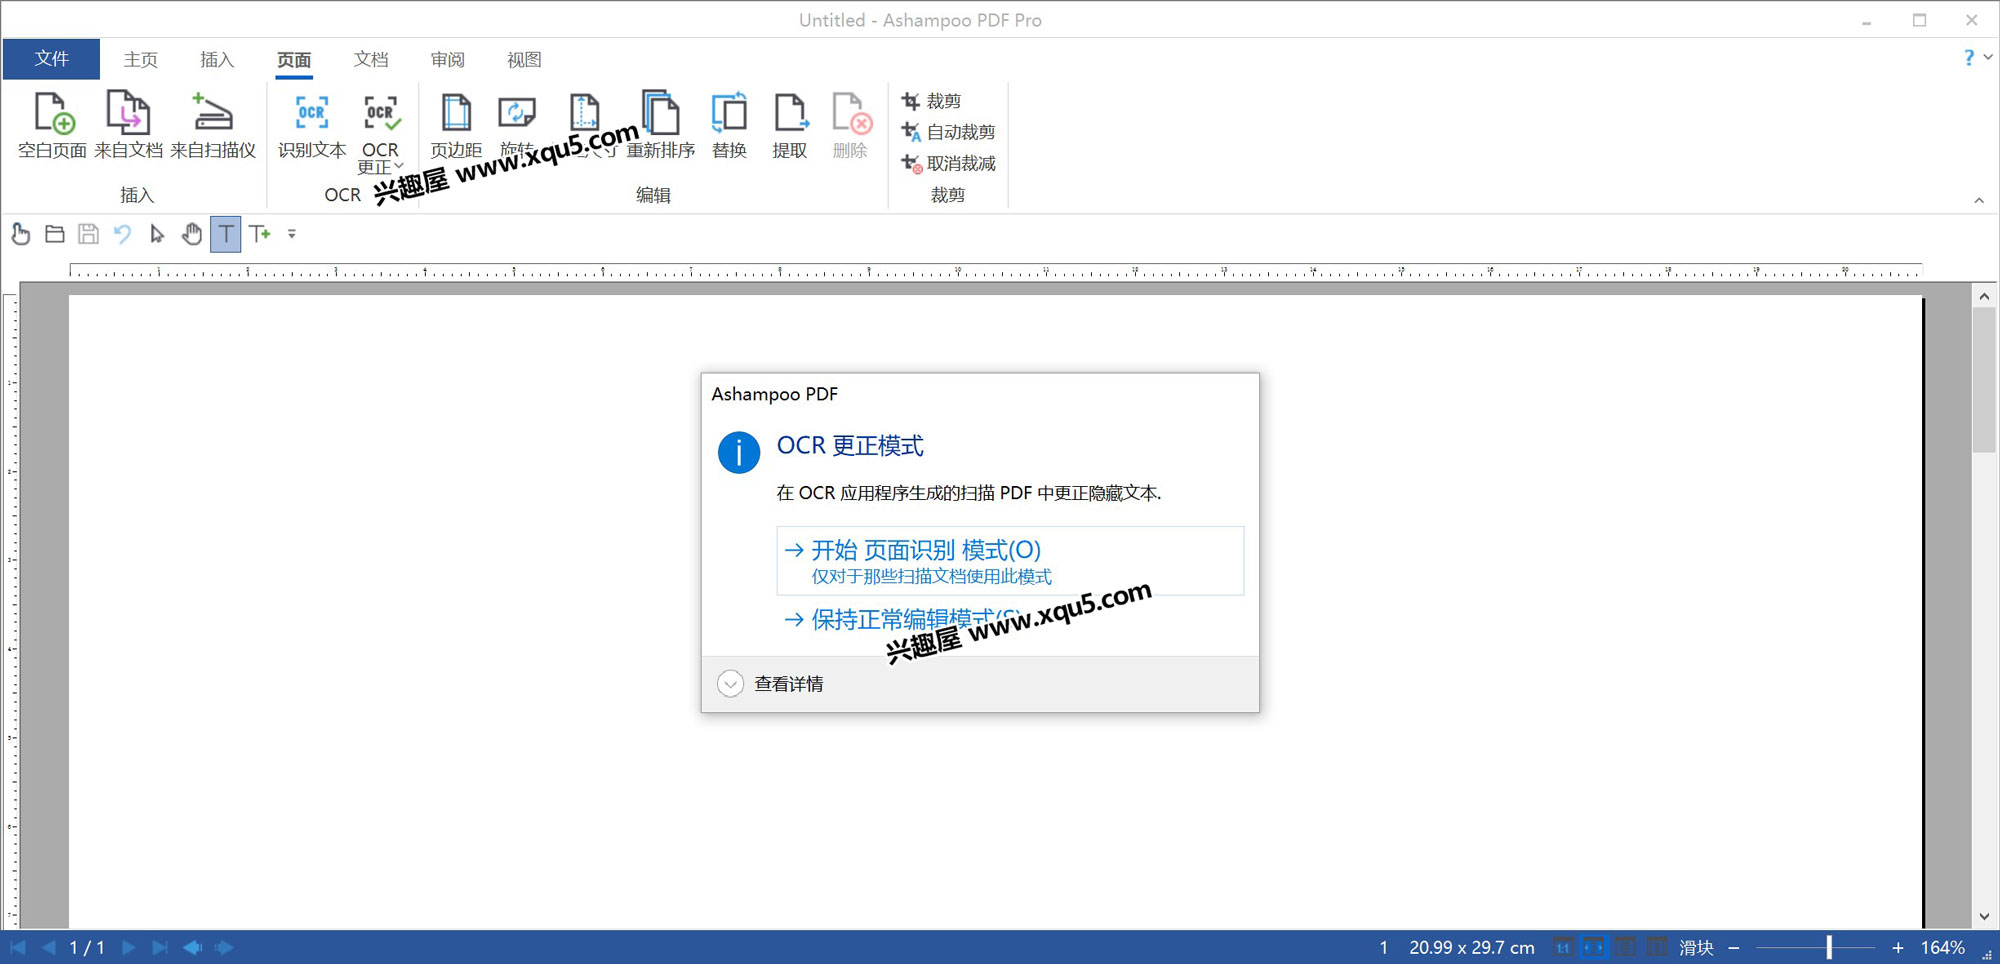
Task: Go to first page in status bar
Action: click(x=18, y=947)
